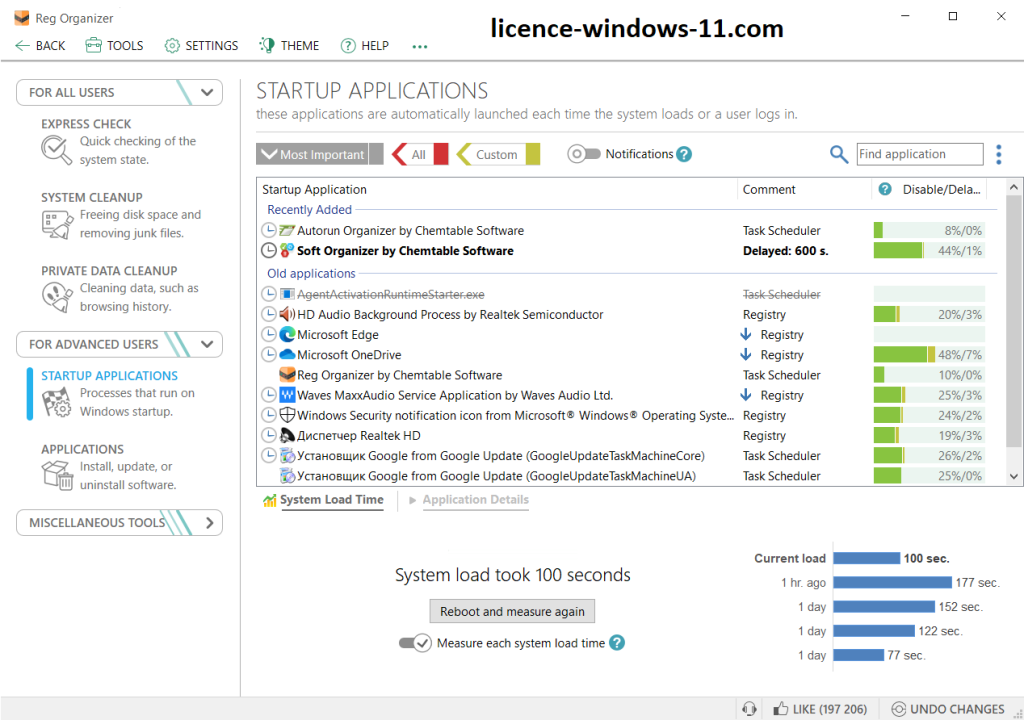Click the Microsoft Edge app icon
This screenshot has height=720, width=1024.
pos(287,335)
